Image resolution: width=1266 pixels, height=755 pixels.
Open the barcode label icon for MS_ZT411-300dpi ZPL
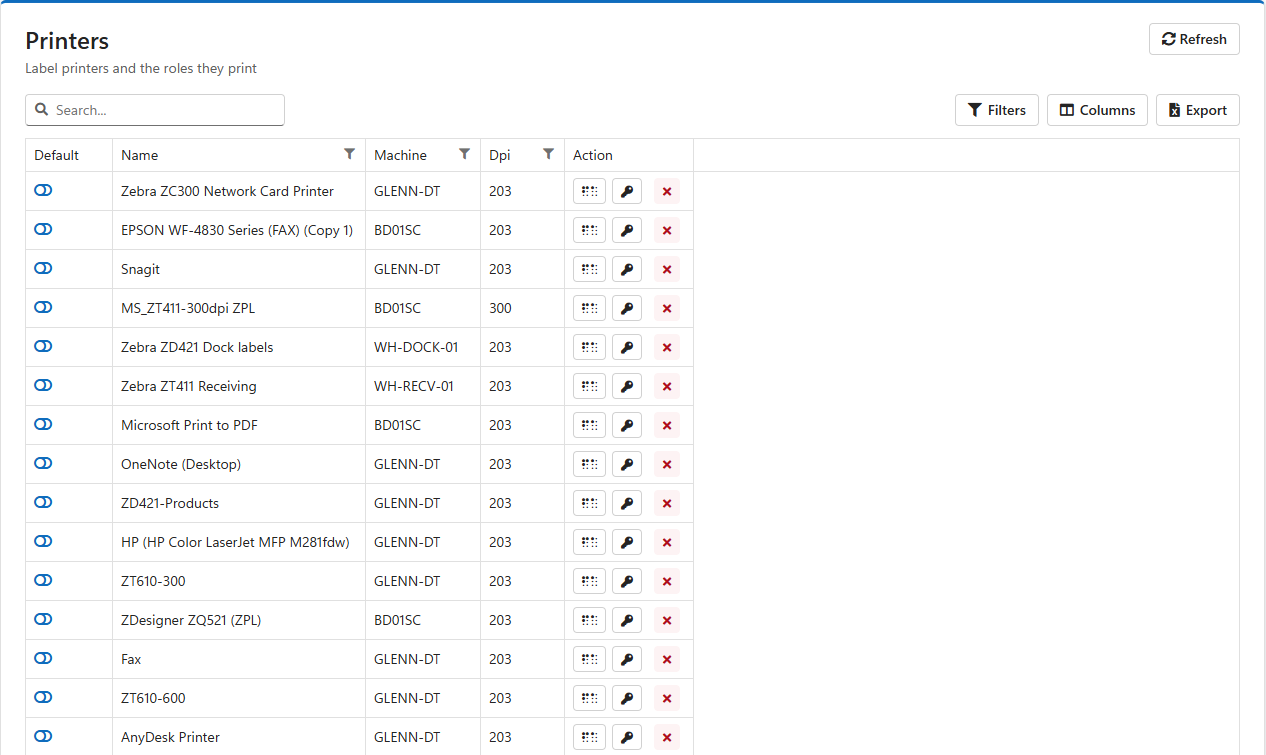coord(589,308)
